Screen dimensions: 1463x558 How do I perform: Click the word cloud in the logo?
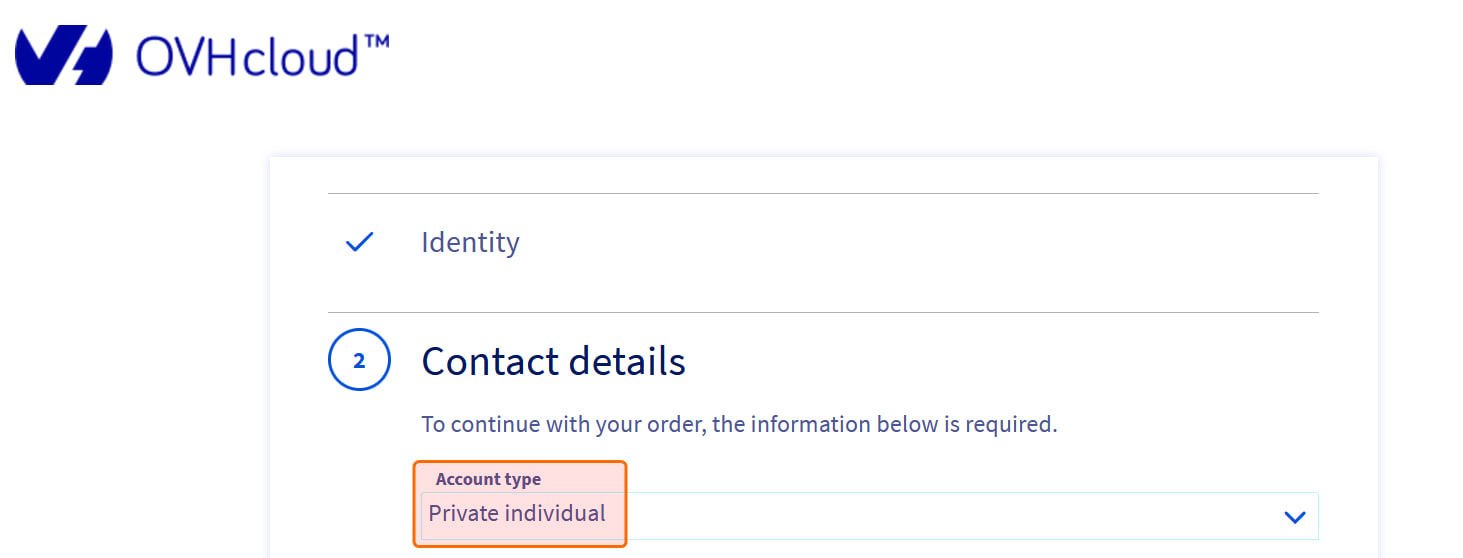pos(304,57)
